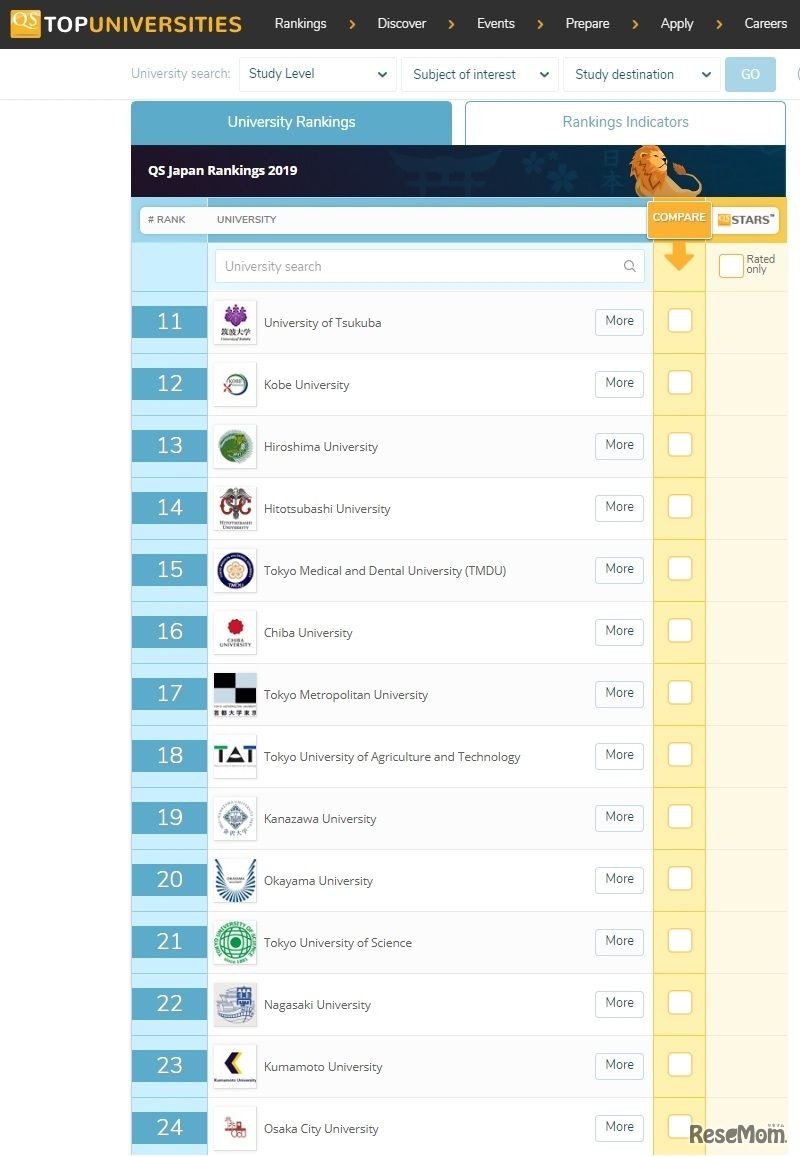Image resolution: width=800 pixels, height=1157 pixels.
Task: Switch to University Rankings tab
Action: point(292,122)
